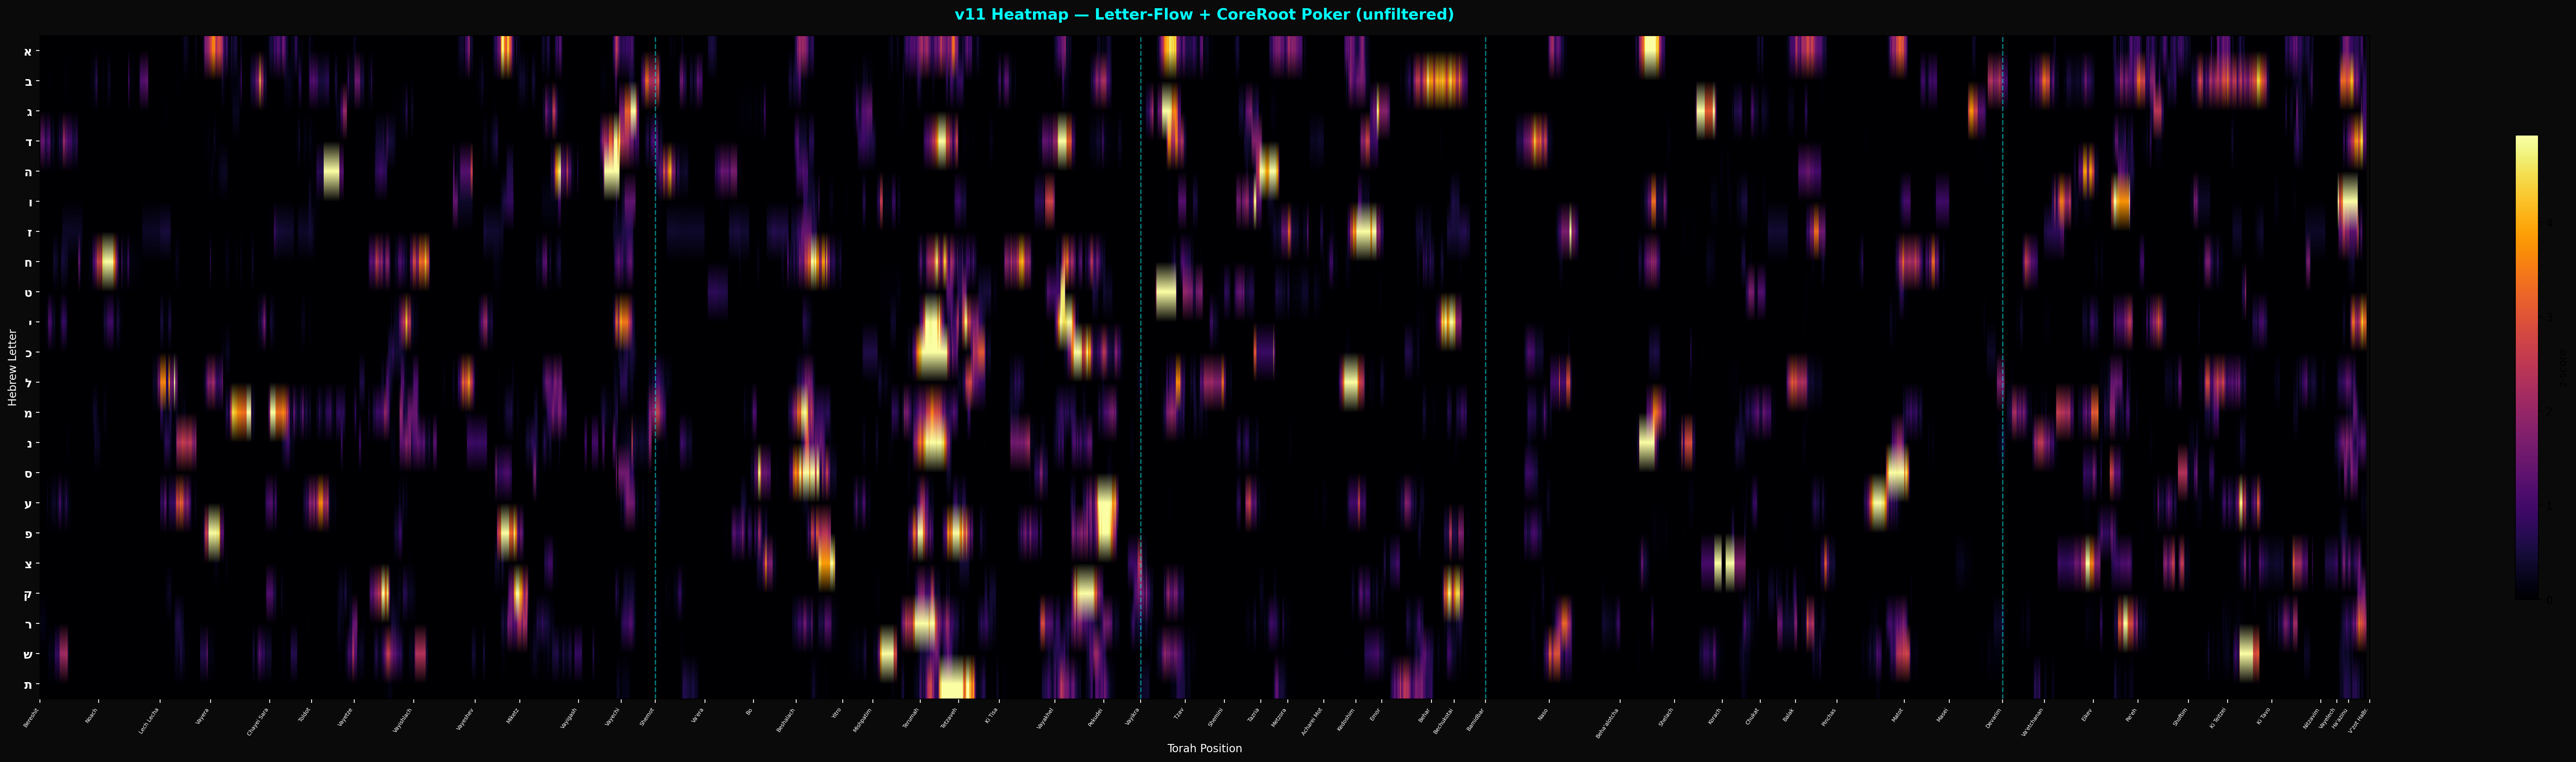
Task: Click the ת row label at bottom
Action: [x=28, y=684]
